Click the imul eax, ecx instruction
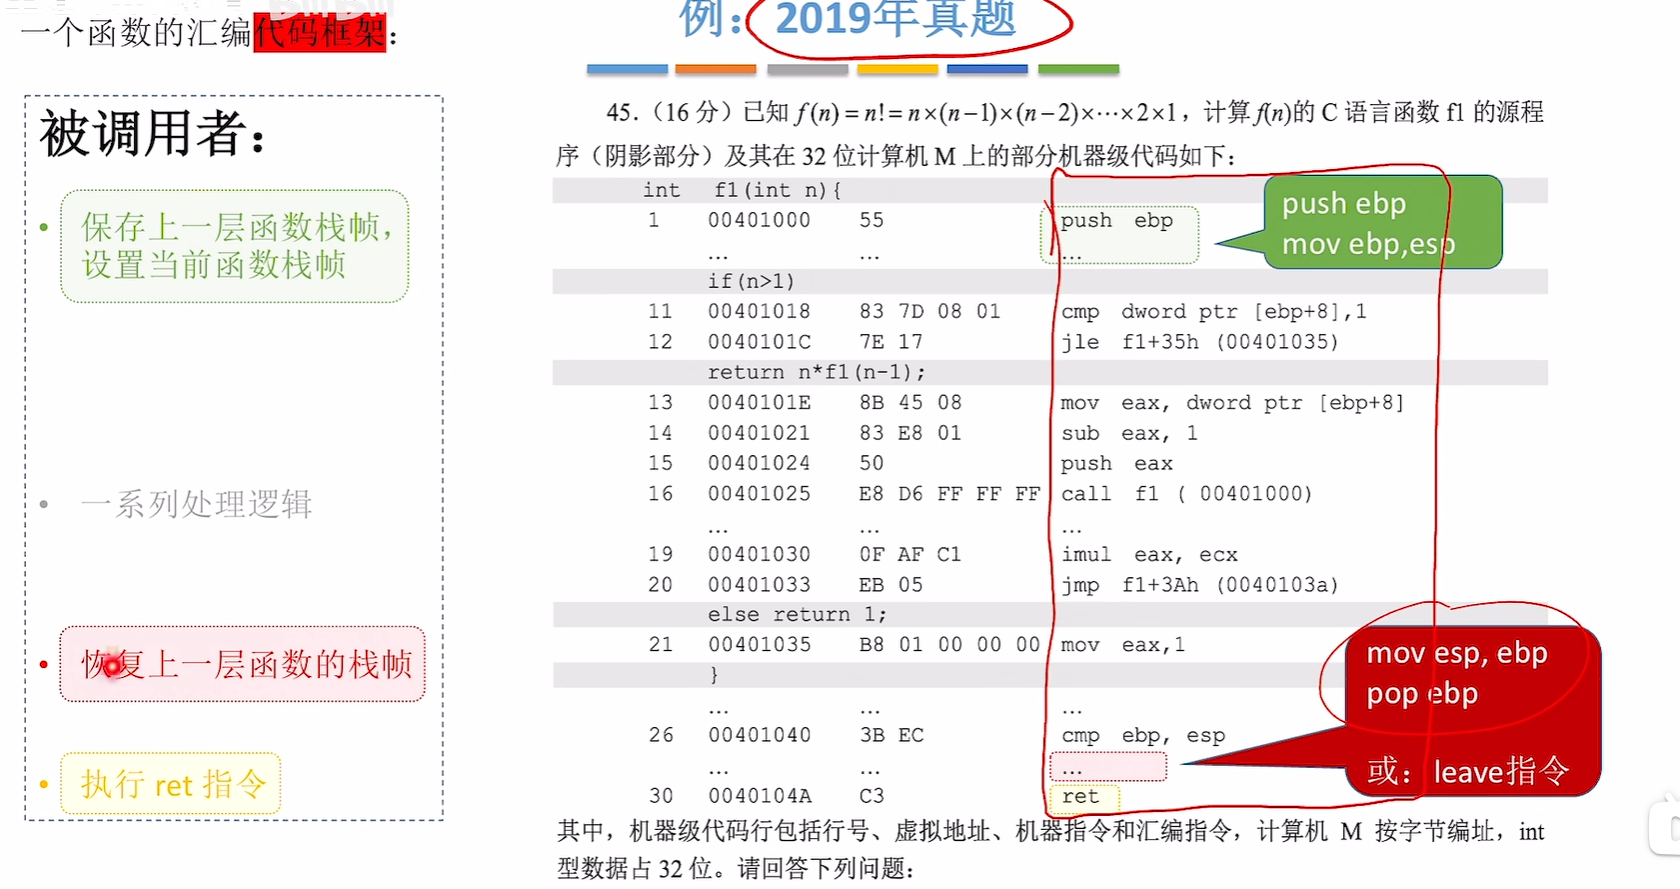The image size is (1680, 889). pos(1149,554)
